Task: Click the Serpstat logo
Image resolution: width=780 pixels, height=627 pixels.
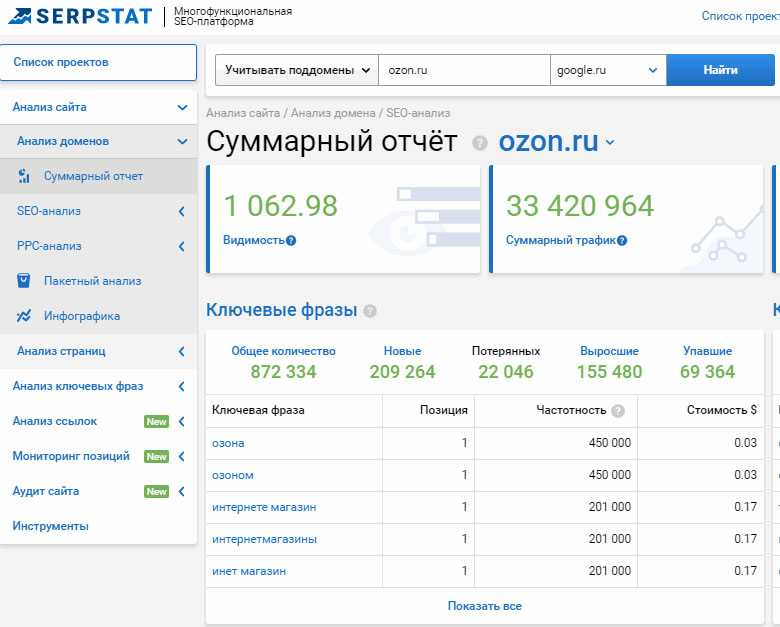Action: (80, 16)
